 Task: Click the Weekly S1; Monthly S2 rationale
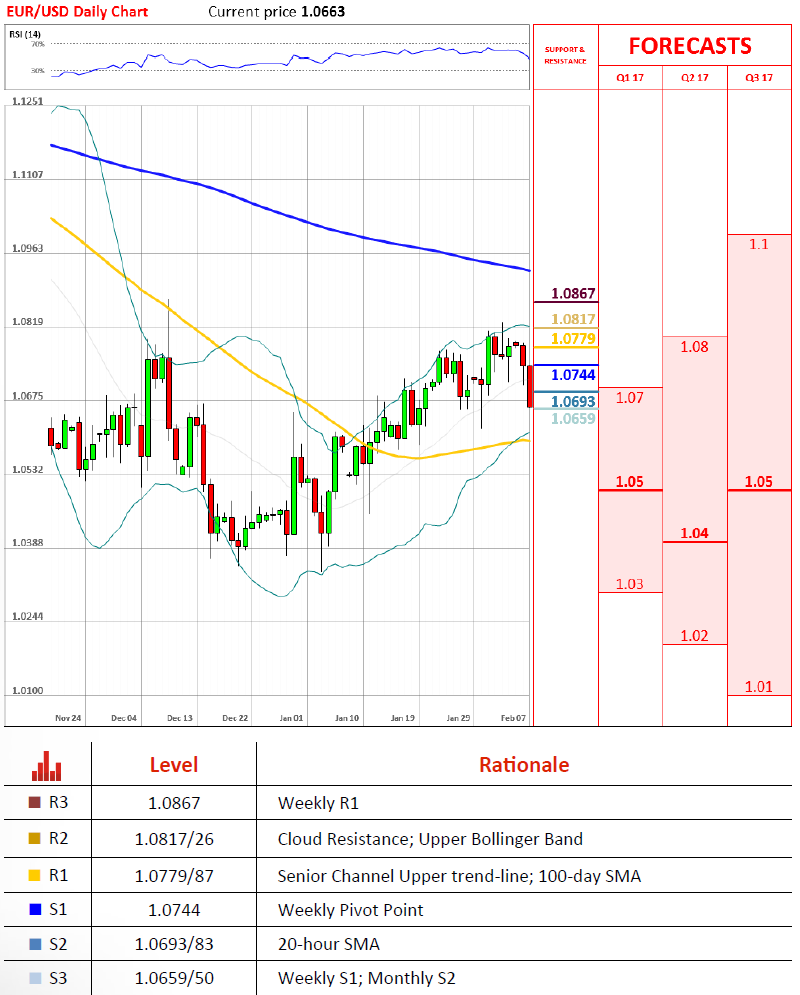click(x=367, y=978)
